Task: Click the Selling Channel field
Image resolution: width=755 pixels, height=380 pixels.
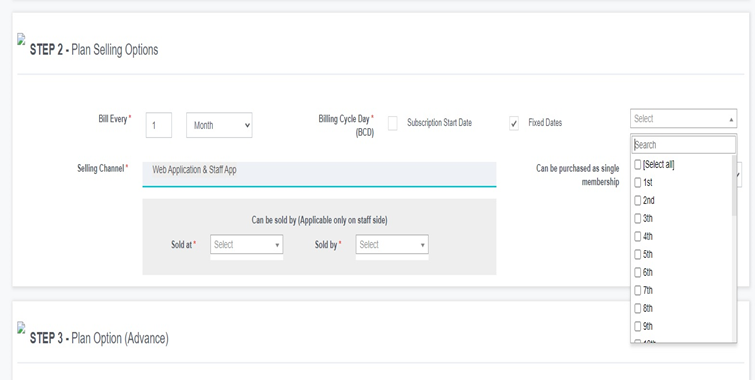Action: pyautogui.click(x=319, y=174)
